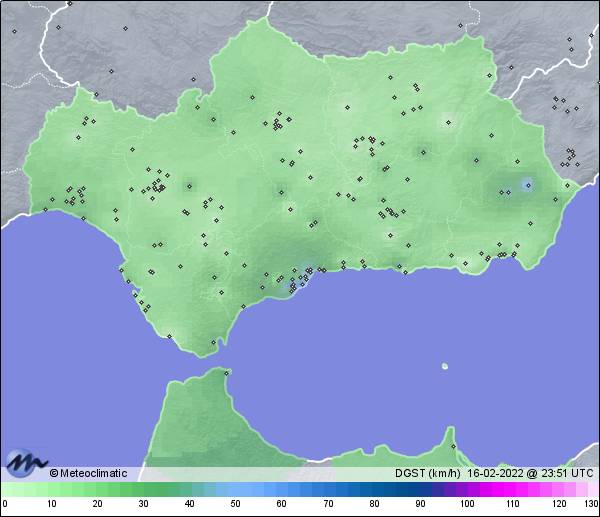This screenshot has width=600, height=517.
Task: Click the station marker near the Strait of Gibraltar
Action: (x=213, y=343)
